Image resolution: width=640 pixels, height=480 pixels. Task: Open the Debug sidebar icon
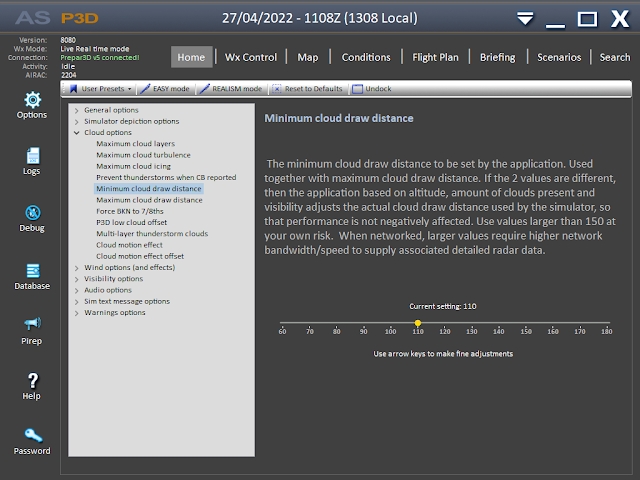pyautogui.click(x=32, y=213)
